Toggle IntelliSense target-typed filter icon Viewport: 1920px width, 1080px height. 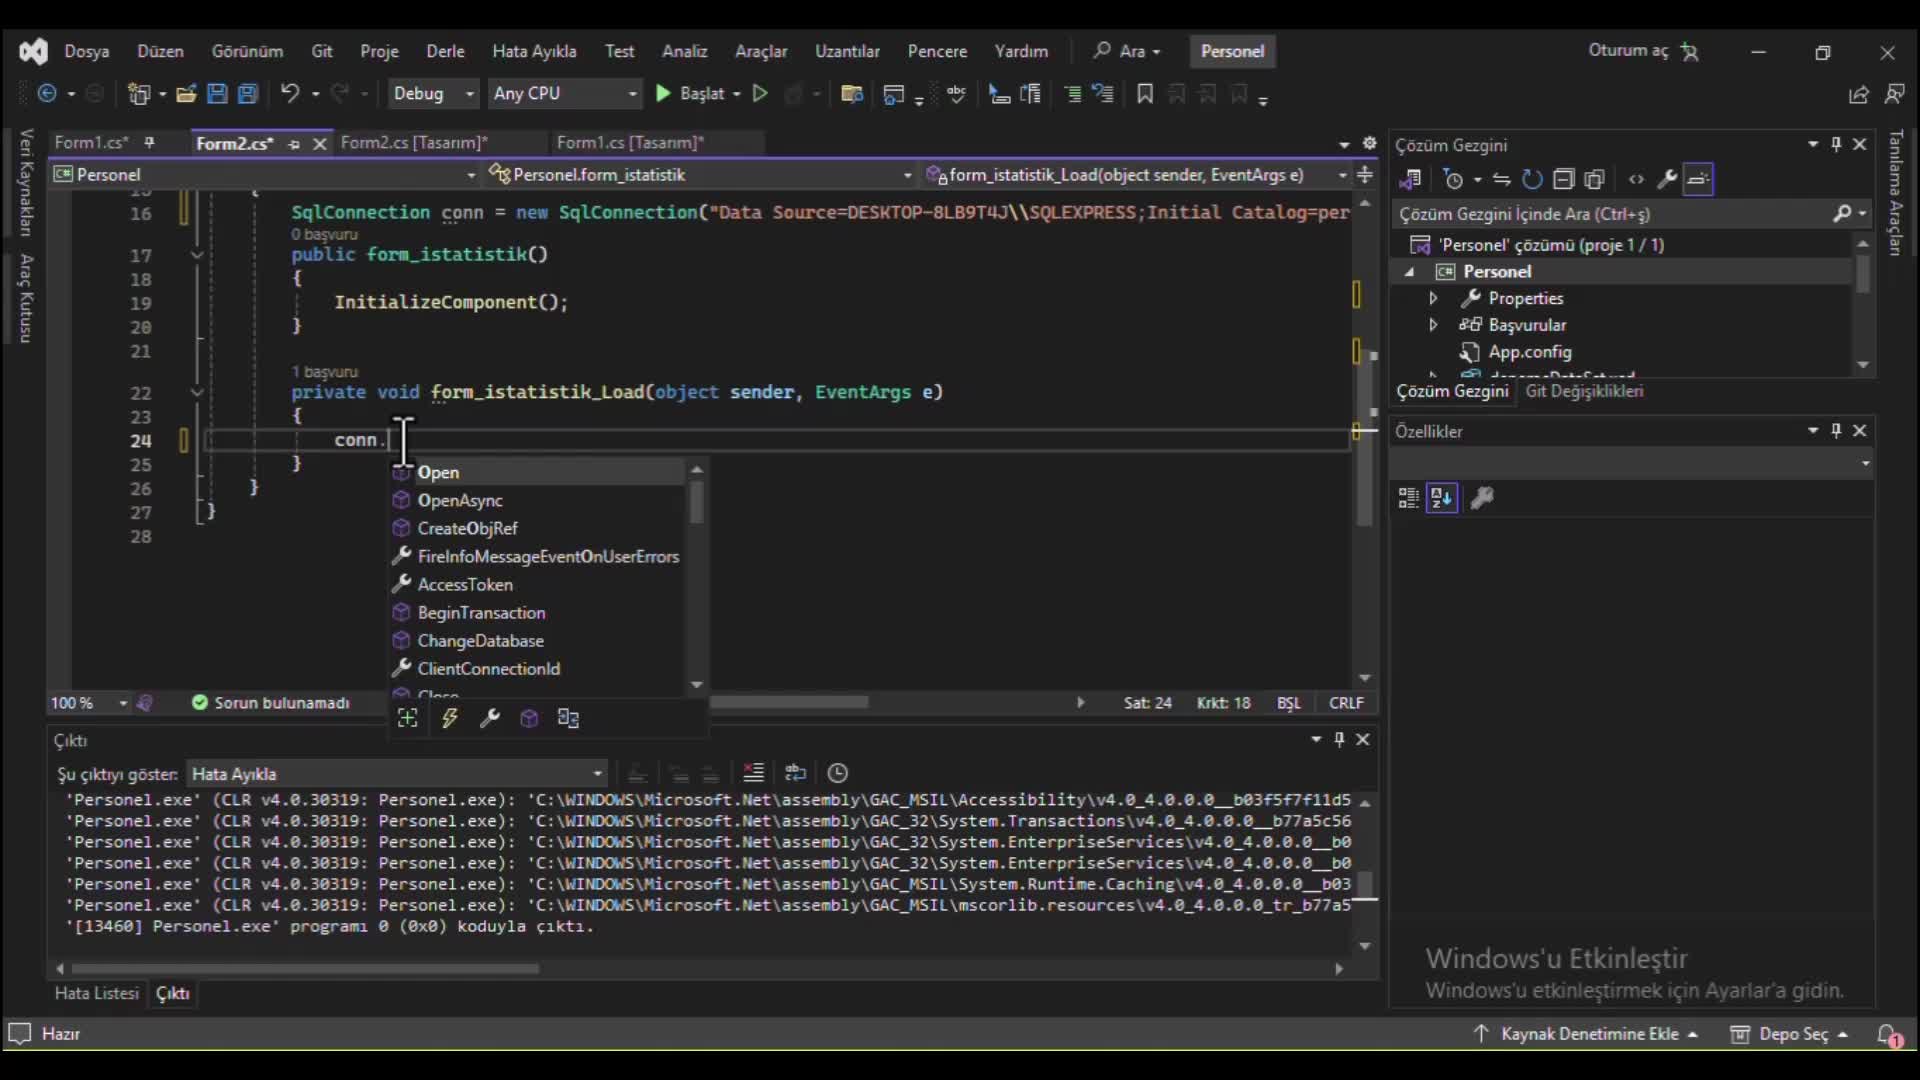(x=407, y=718)
